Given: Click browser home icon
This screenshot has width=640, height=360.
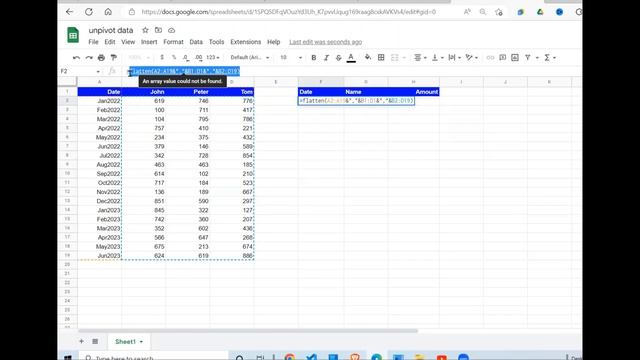Looking at the screenshot, I should pyautogui.click(x=108, y=12).
